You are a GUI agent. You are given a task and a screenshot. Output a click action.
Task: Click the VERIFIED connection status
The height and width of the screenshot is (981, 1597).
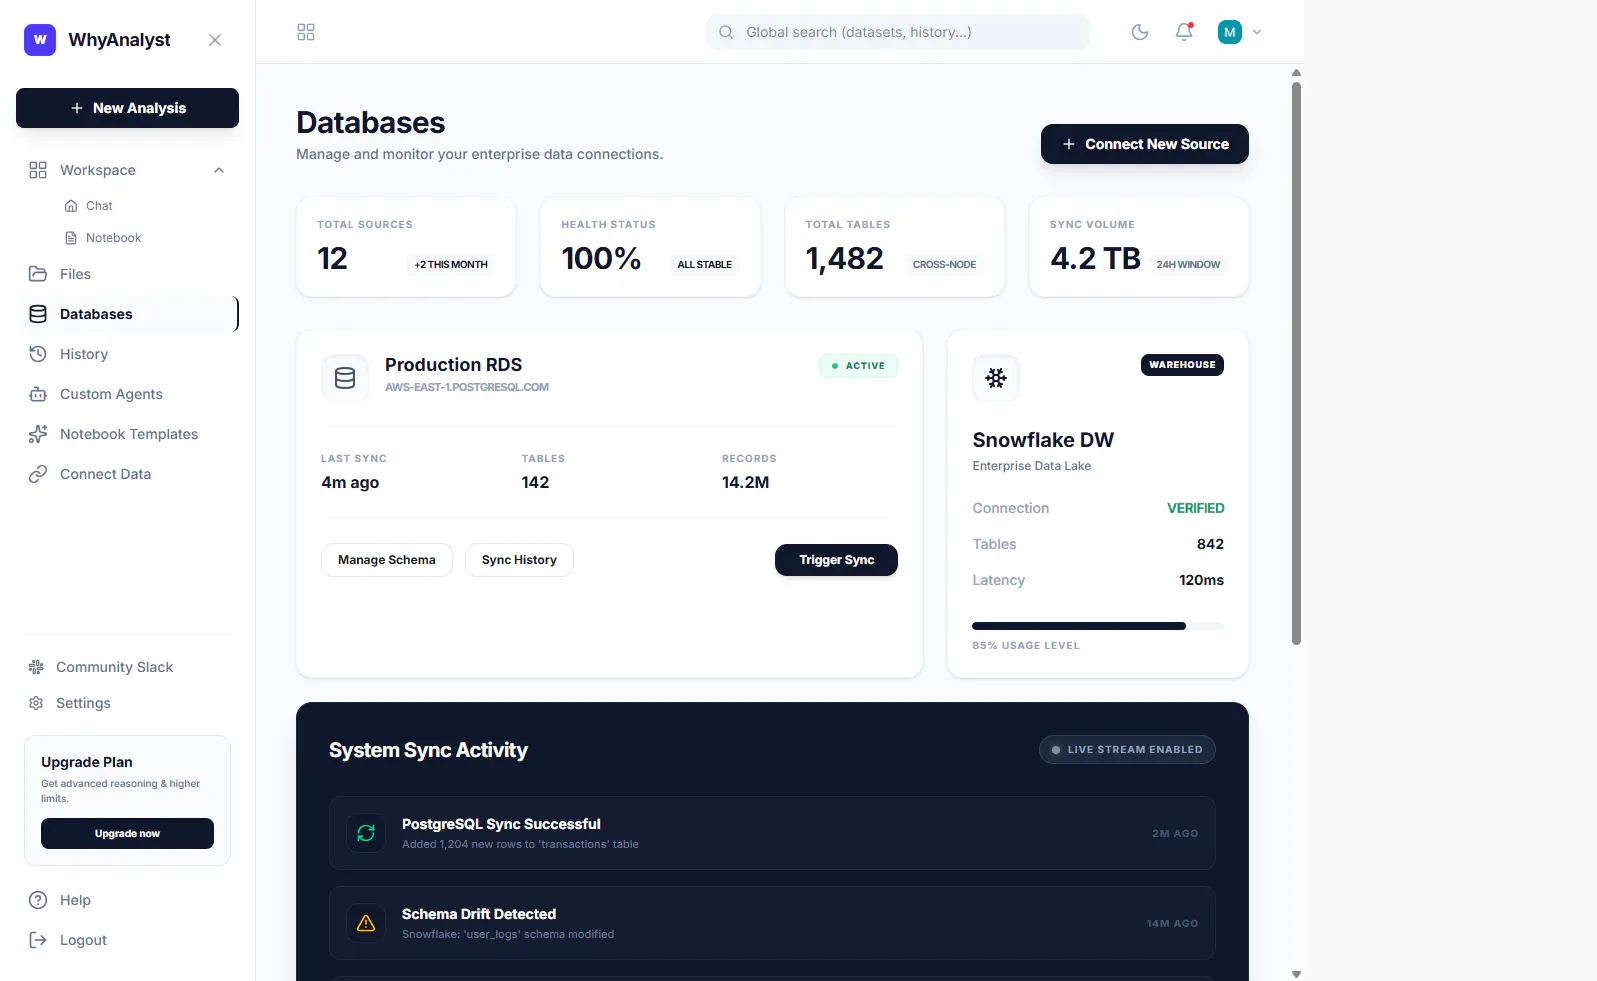[1196, 508]
